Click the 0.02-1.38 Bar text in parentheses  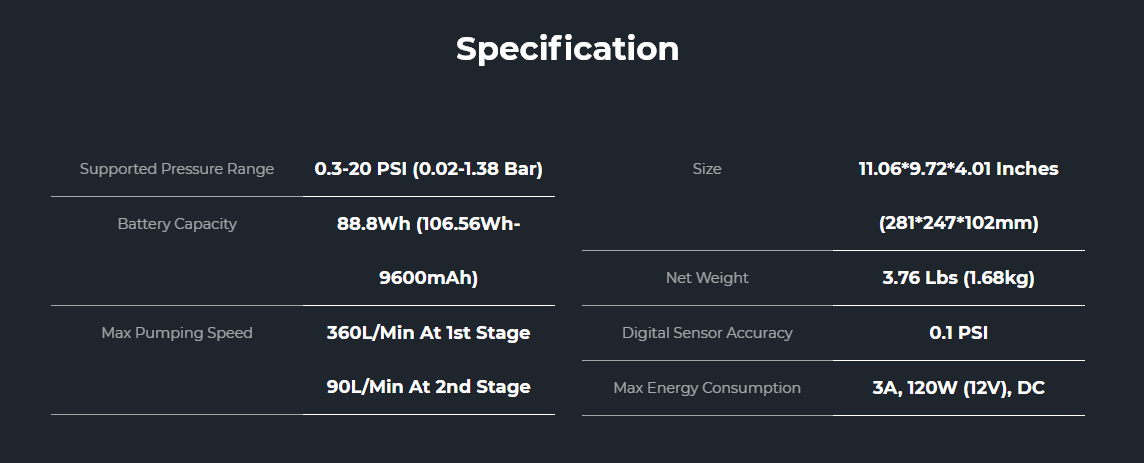coord(477,169)
